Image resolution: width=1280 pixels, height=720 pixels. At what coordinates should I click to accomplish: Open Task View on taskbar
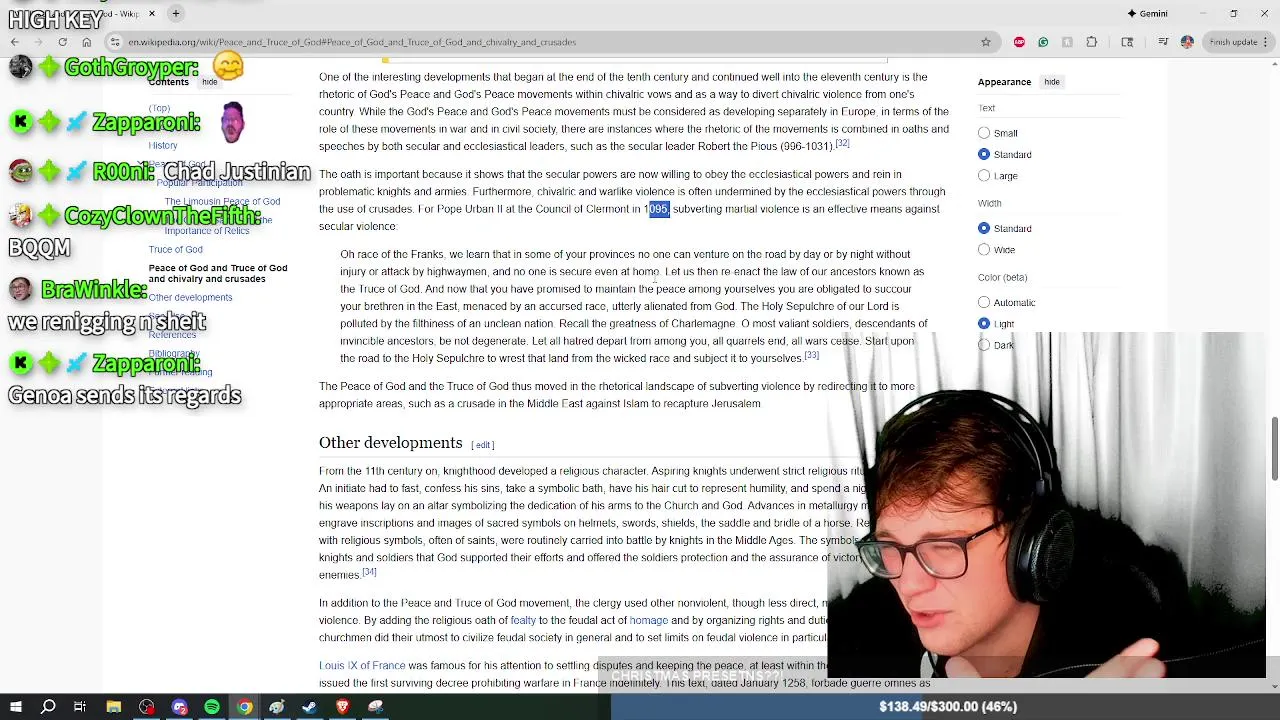[x=80, y=707]
